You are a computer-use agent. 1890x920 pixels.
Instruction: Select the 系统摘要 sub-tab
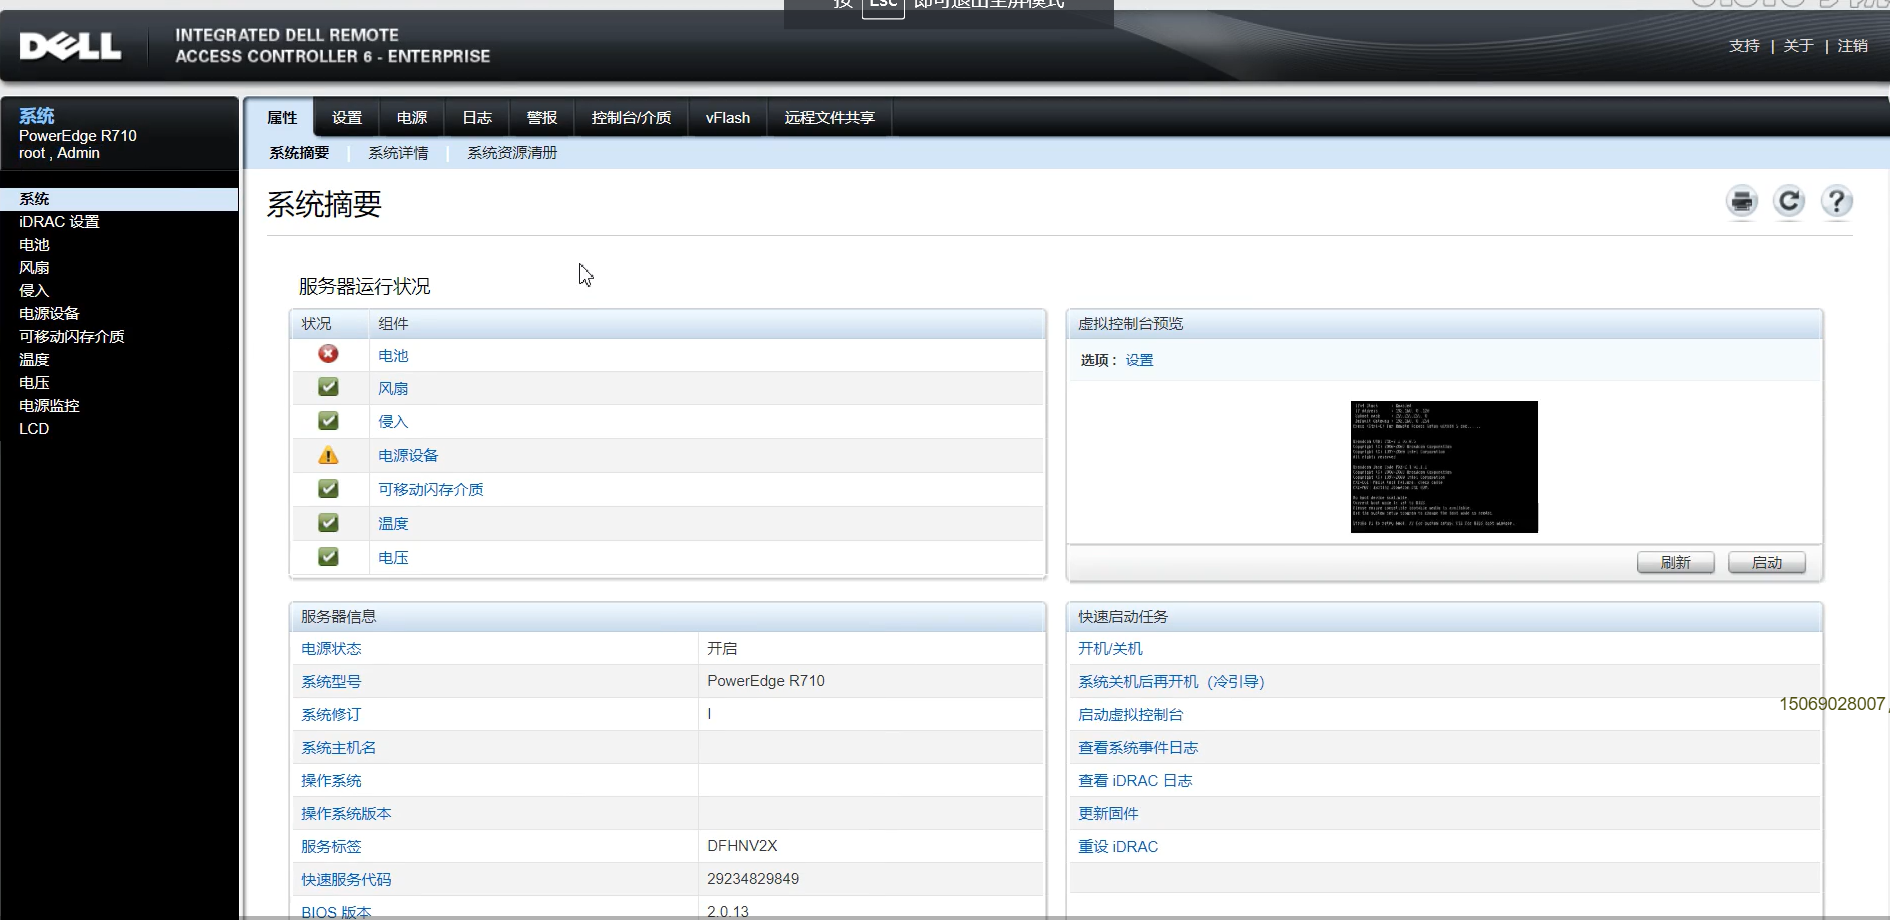[x=299, y=152]
